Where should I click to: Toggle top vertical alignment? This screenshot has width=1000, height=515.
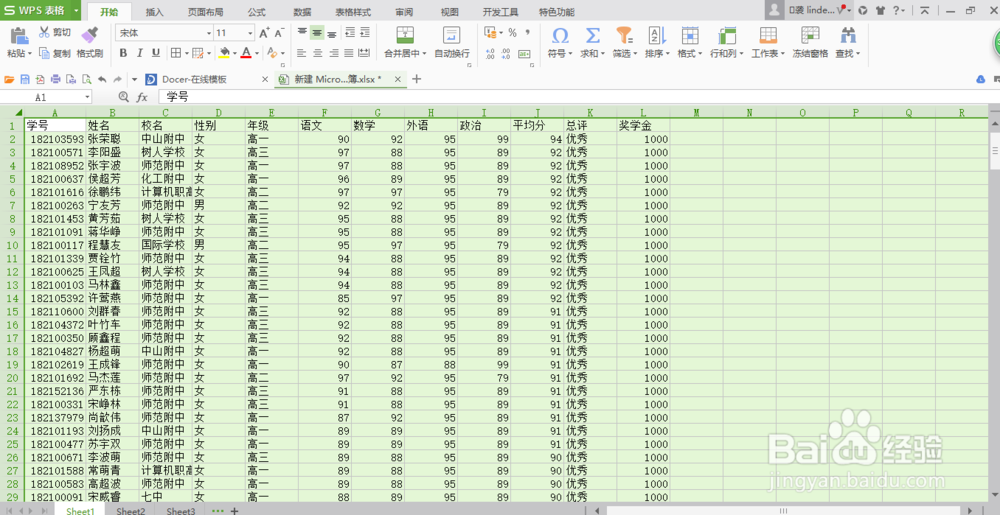302,33
